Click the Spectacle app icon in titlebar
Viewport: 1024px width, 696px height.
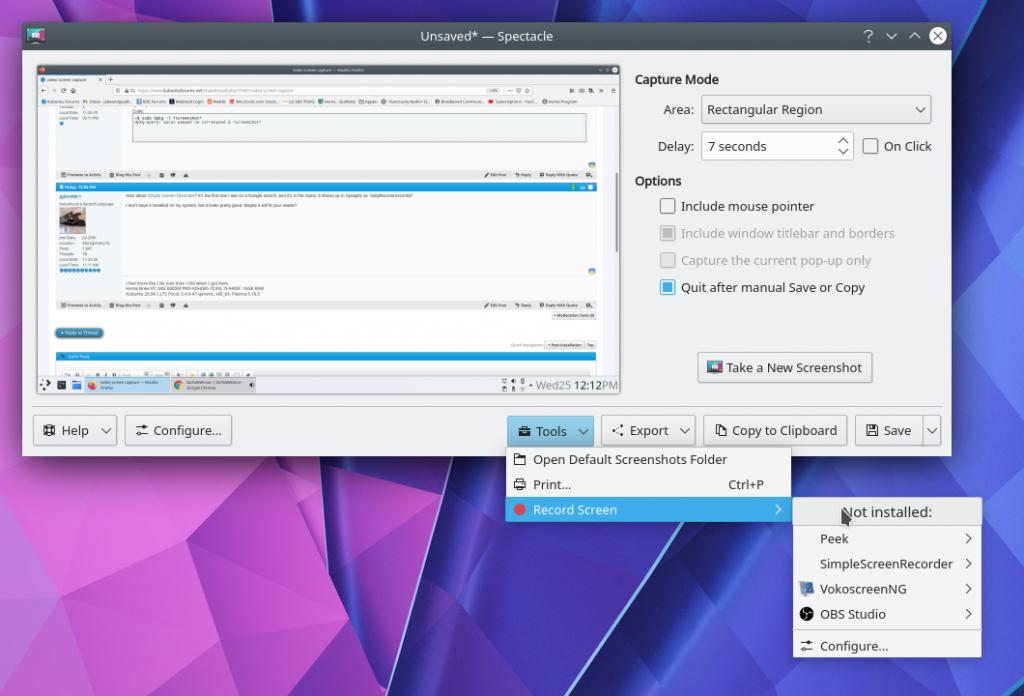[37, 36]
